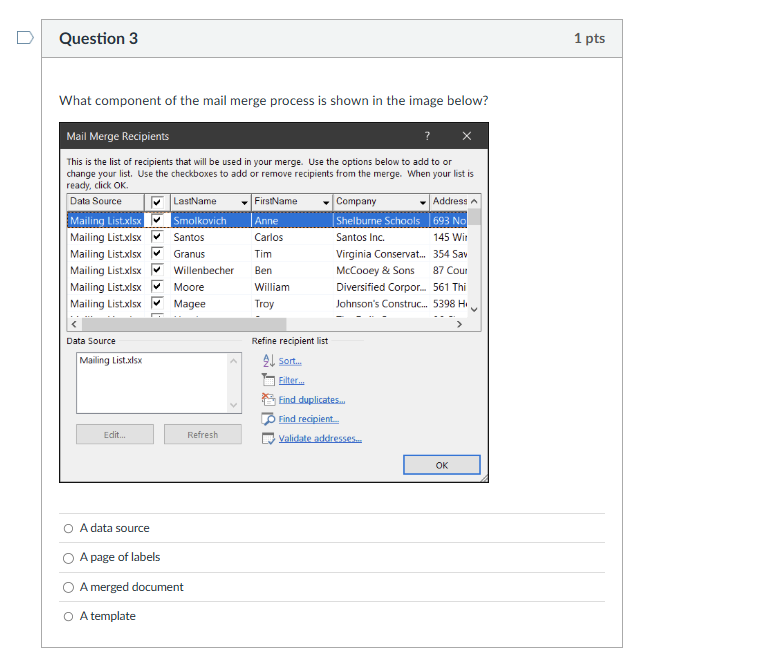The height and width of the screenshot is (655, 774).
Task: Close the Mail Merge Recipients dialog
Action: pos(466,136)
